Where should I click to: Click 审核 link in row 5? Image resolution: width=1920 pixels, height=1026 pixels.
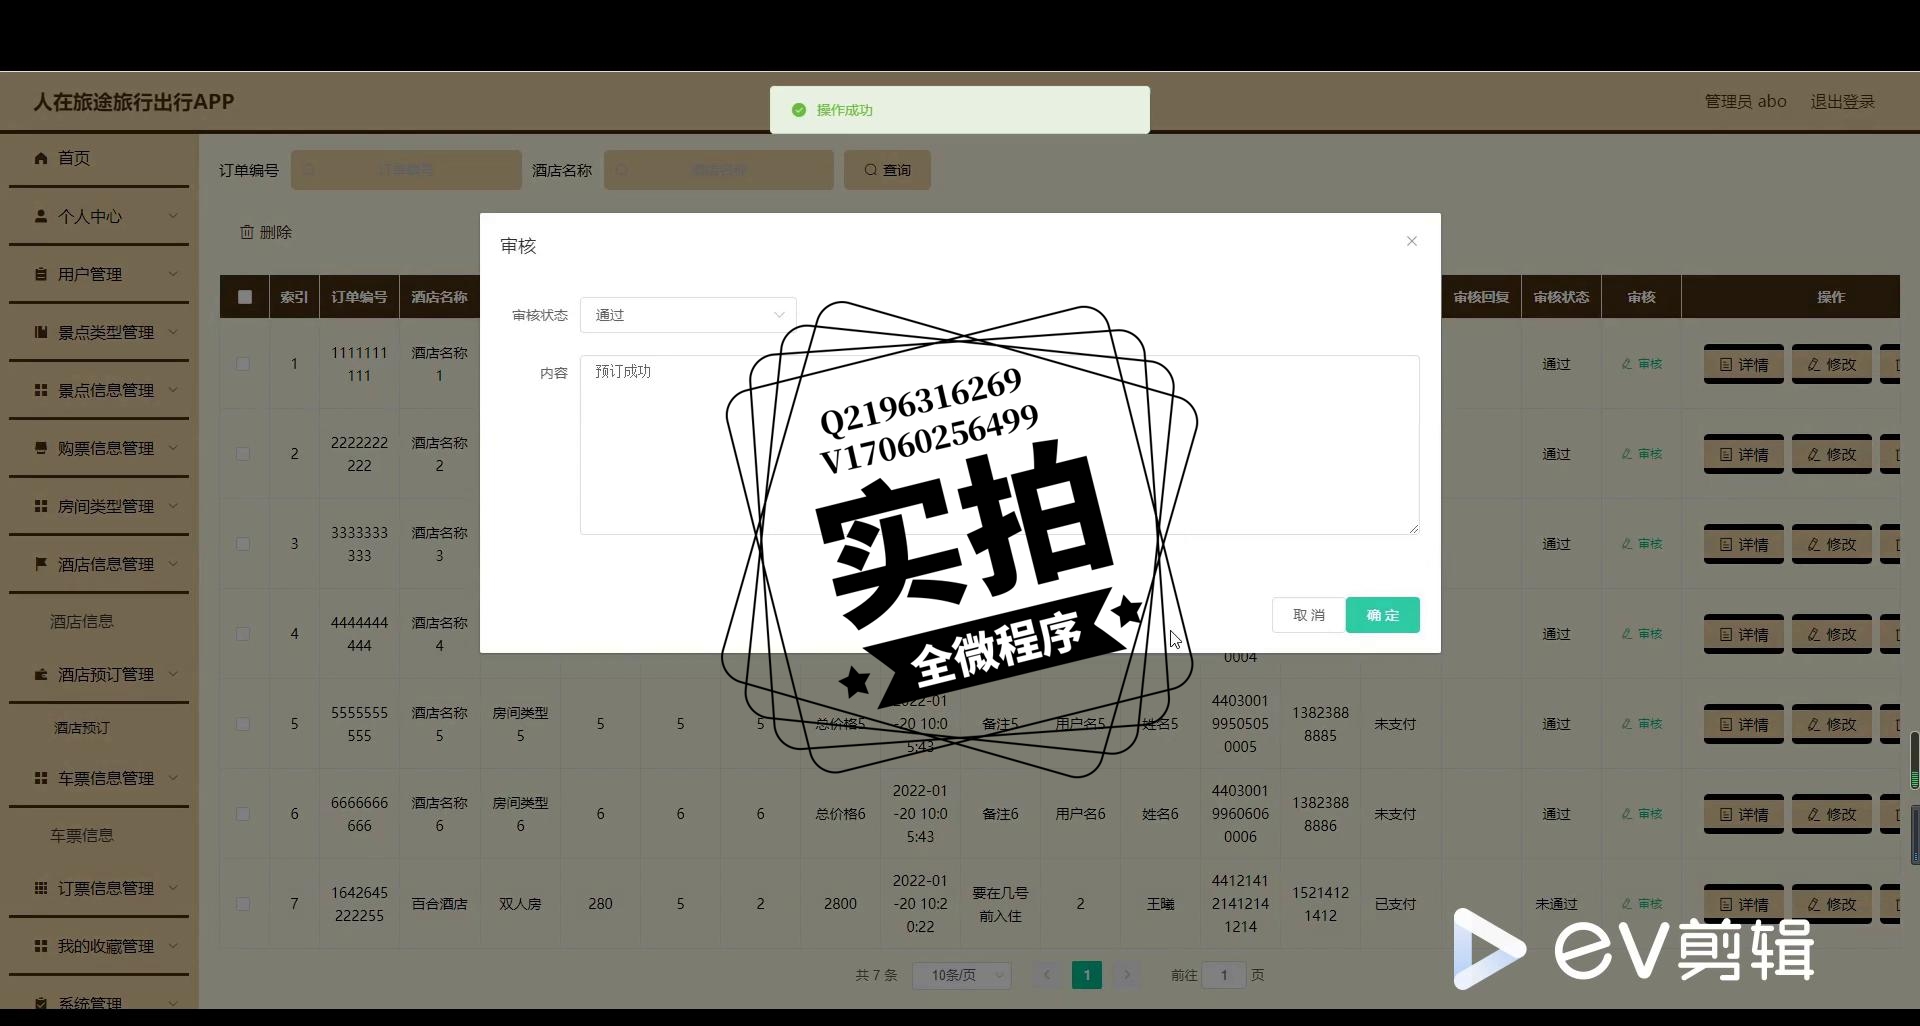coord(1642,724)
